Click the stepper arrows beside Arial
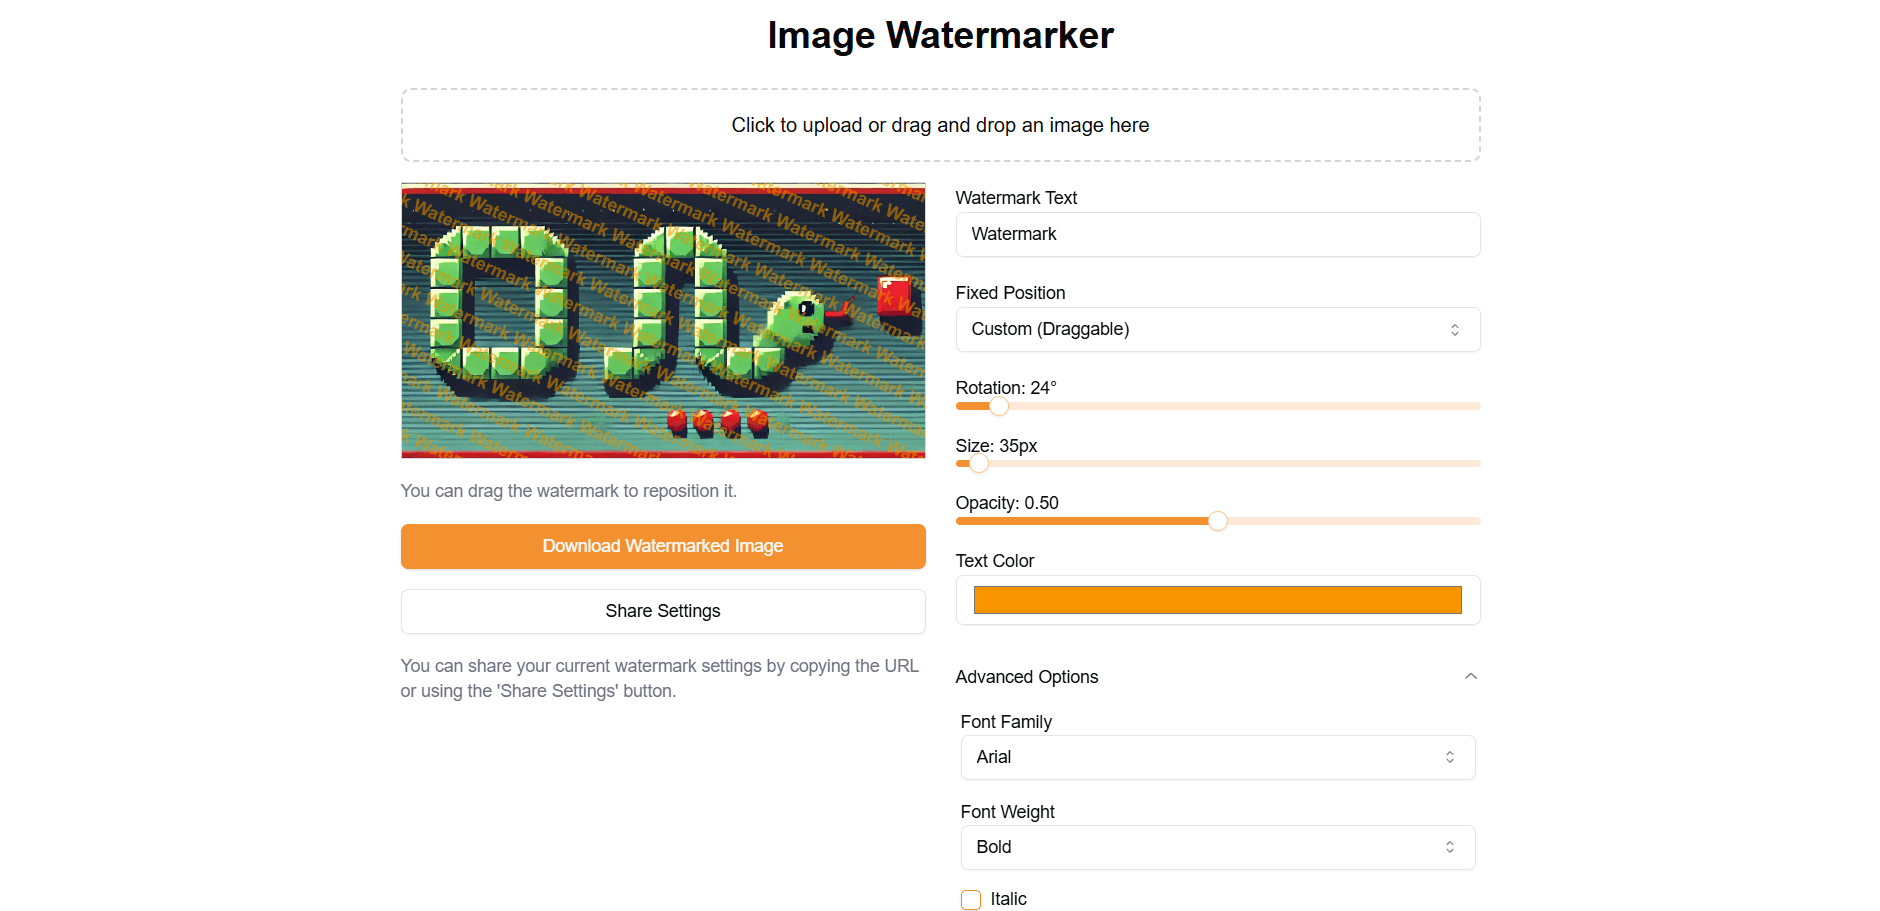Screen dimensions: 1880x911 [x=1449, y=757]
